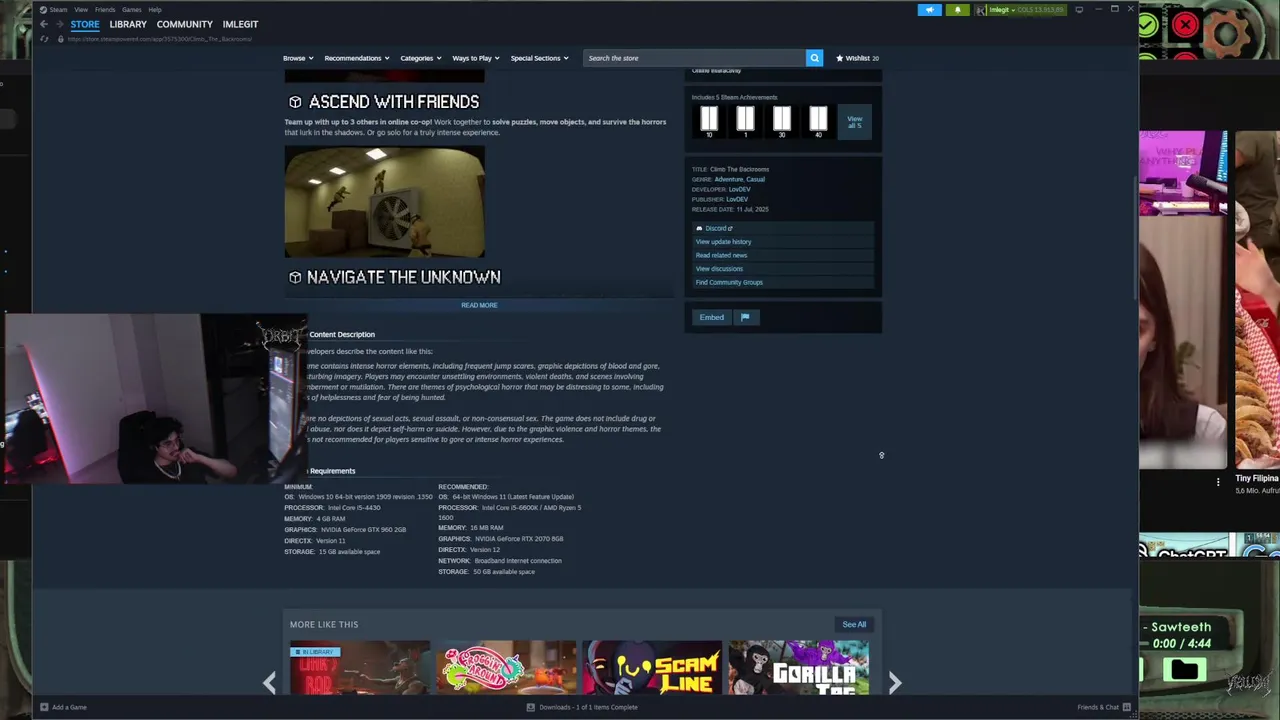Open the COMMUNITY tab
Image resolution: width=1280 pixels, height=720 pixels.
(185, 24)
